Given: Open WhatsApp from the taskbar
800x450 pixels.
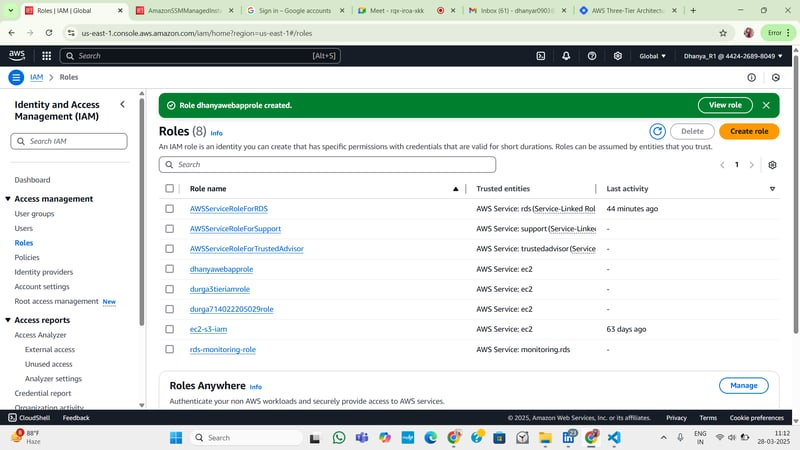Looking at the screenshot, I should pos(339,438).
